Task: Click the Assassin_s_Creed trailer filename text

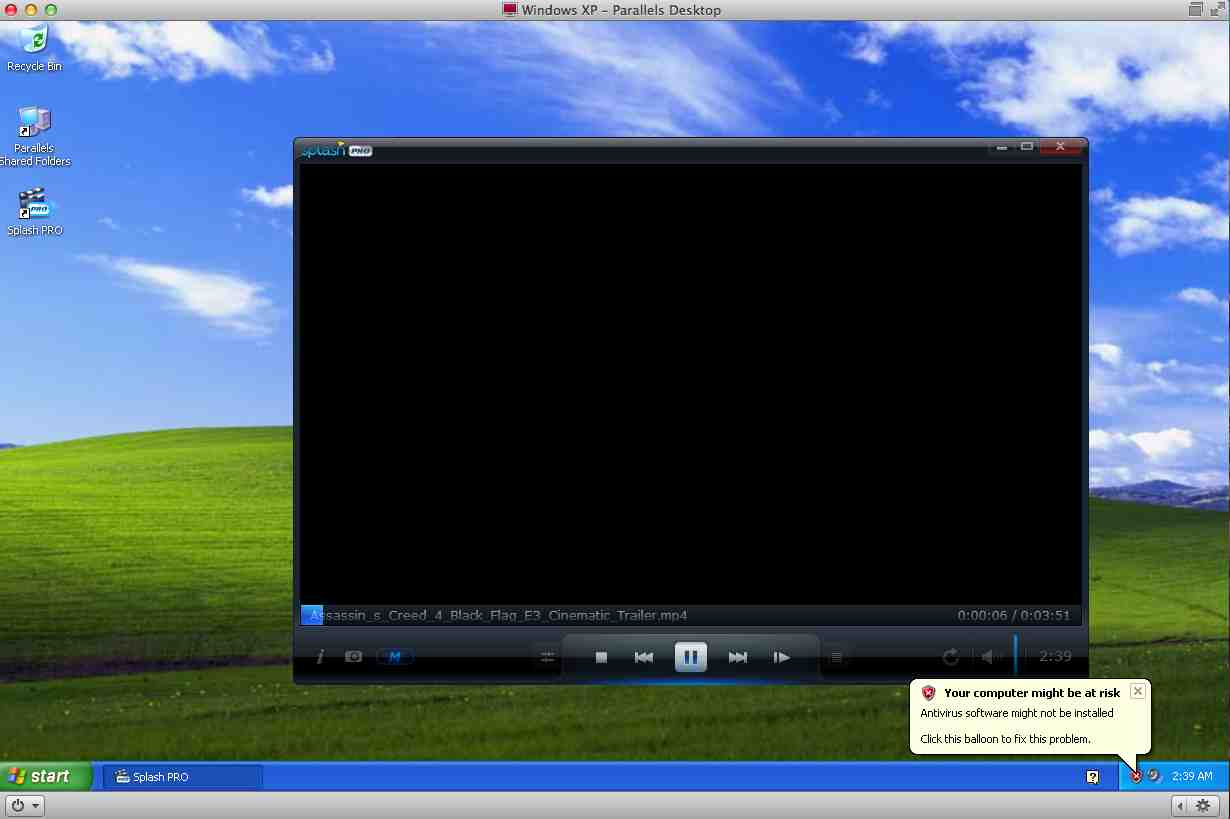Action: click(499, 615)
